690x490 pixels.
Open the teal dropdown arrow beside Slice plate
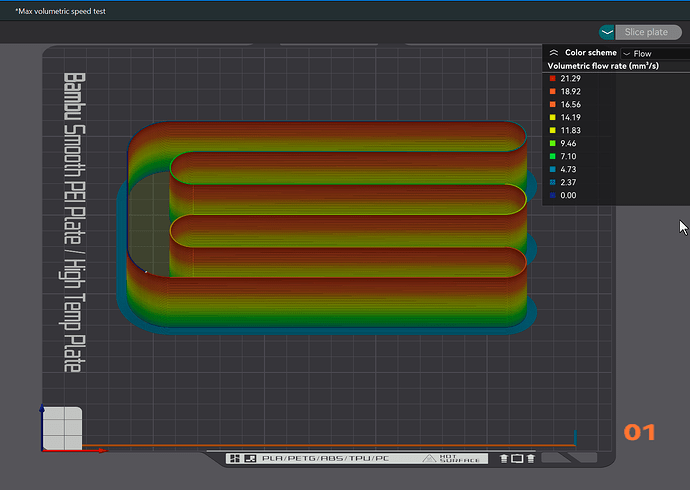click(607, 32)
